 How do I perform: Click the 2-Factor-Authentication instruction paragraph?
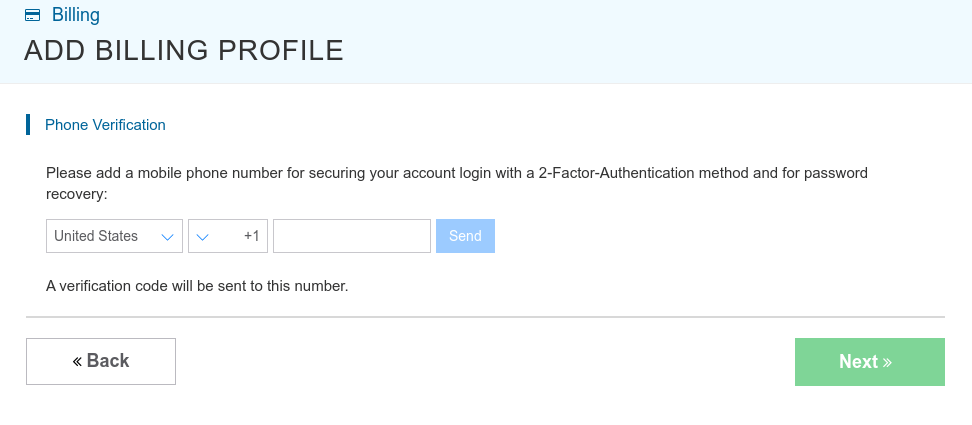tap(456, 182)
